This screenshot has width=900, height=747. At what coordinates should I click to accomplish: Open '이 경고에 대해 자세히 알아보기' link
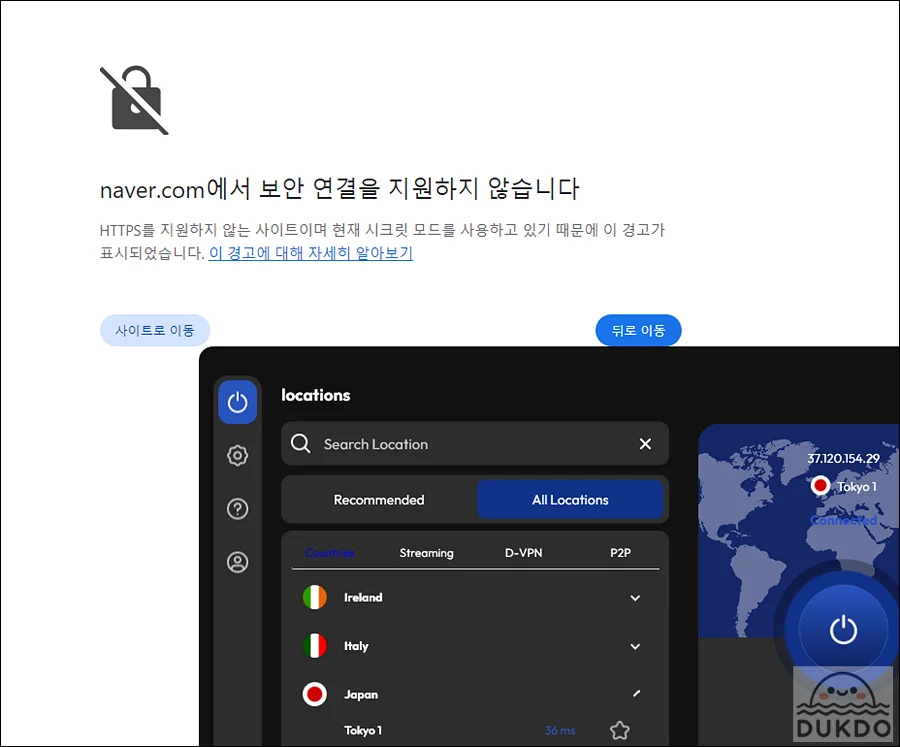click(310, 253)
